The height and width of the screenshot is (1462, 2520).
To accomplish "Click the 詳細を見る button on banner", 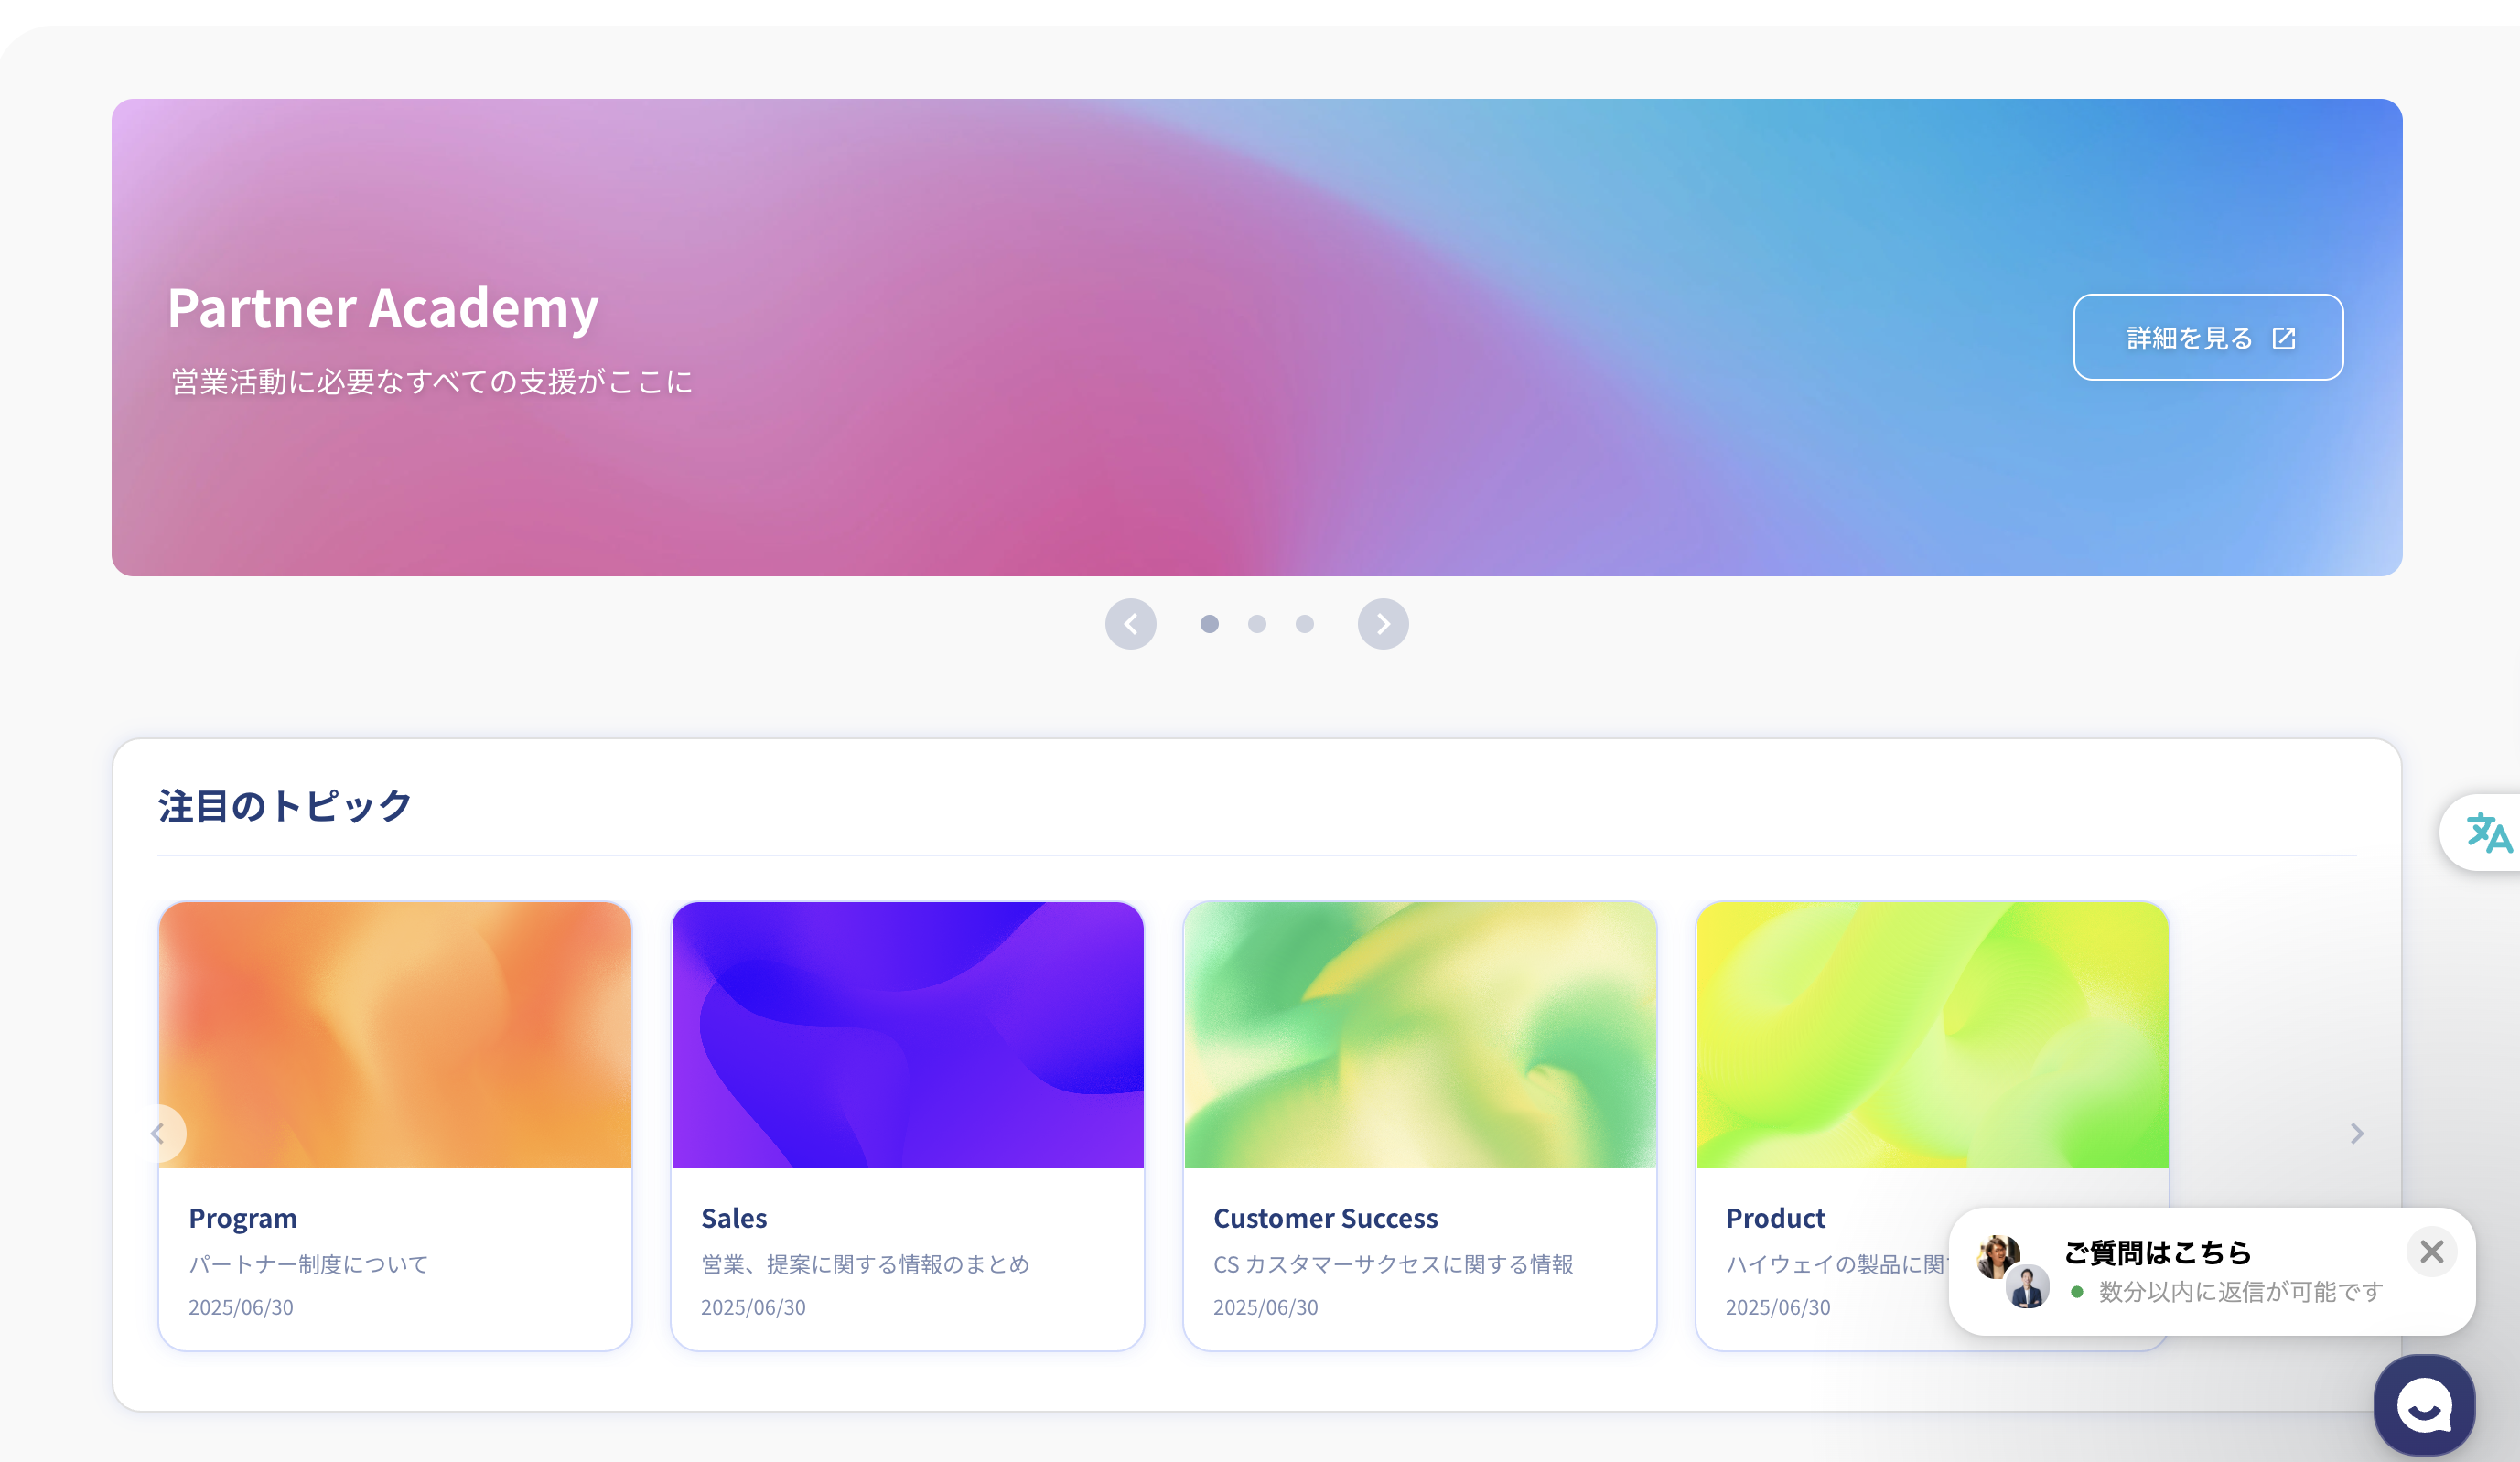I will click(2208, 337).
